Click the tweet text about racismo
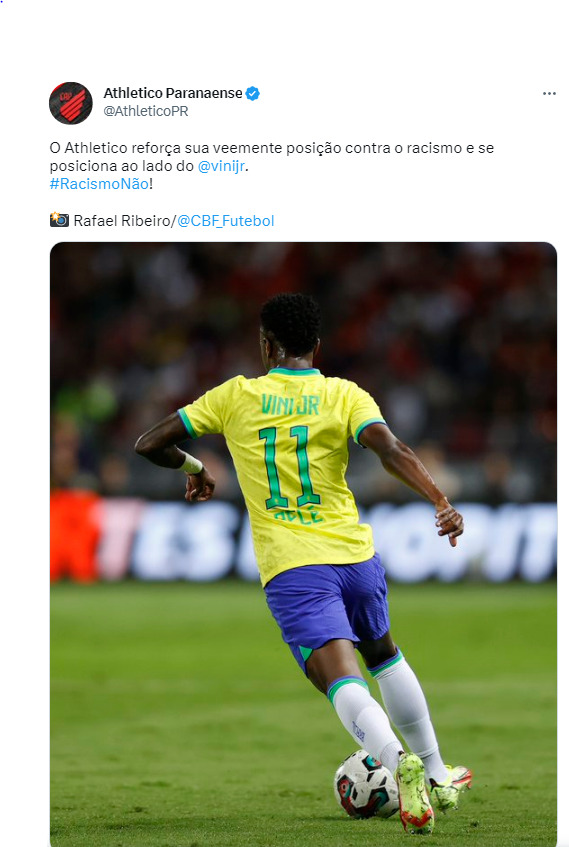Viewport: 569px width, 847px height. coord(272,166)
